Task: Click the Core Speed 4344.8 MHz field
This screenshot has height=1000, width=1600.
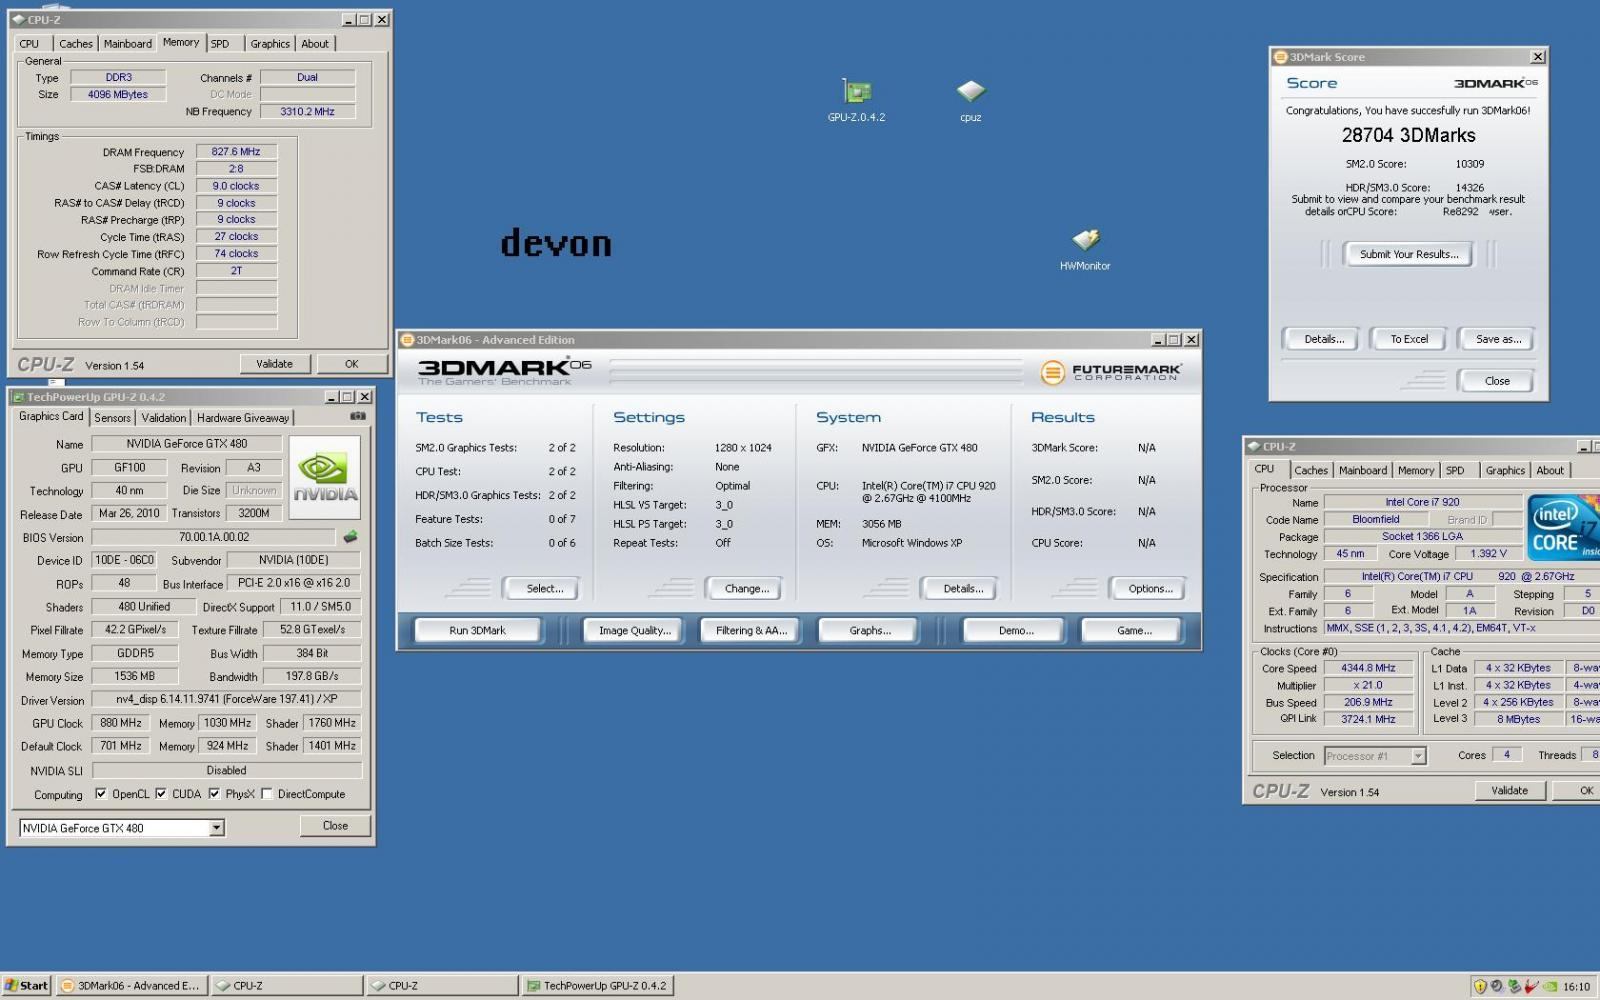Action: (x=1367, y=668)
